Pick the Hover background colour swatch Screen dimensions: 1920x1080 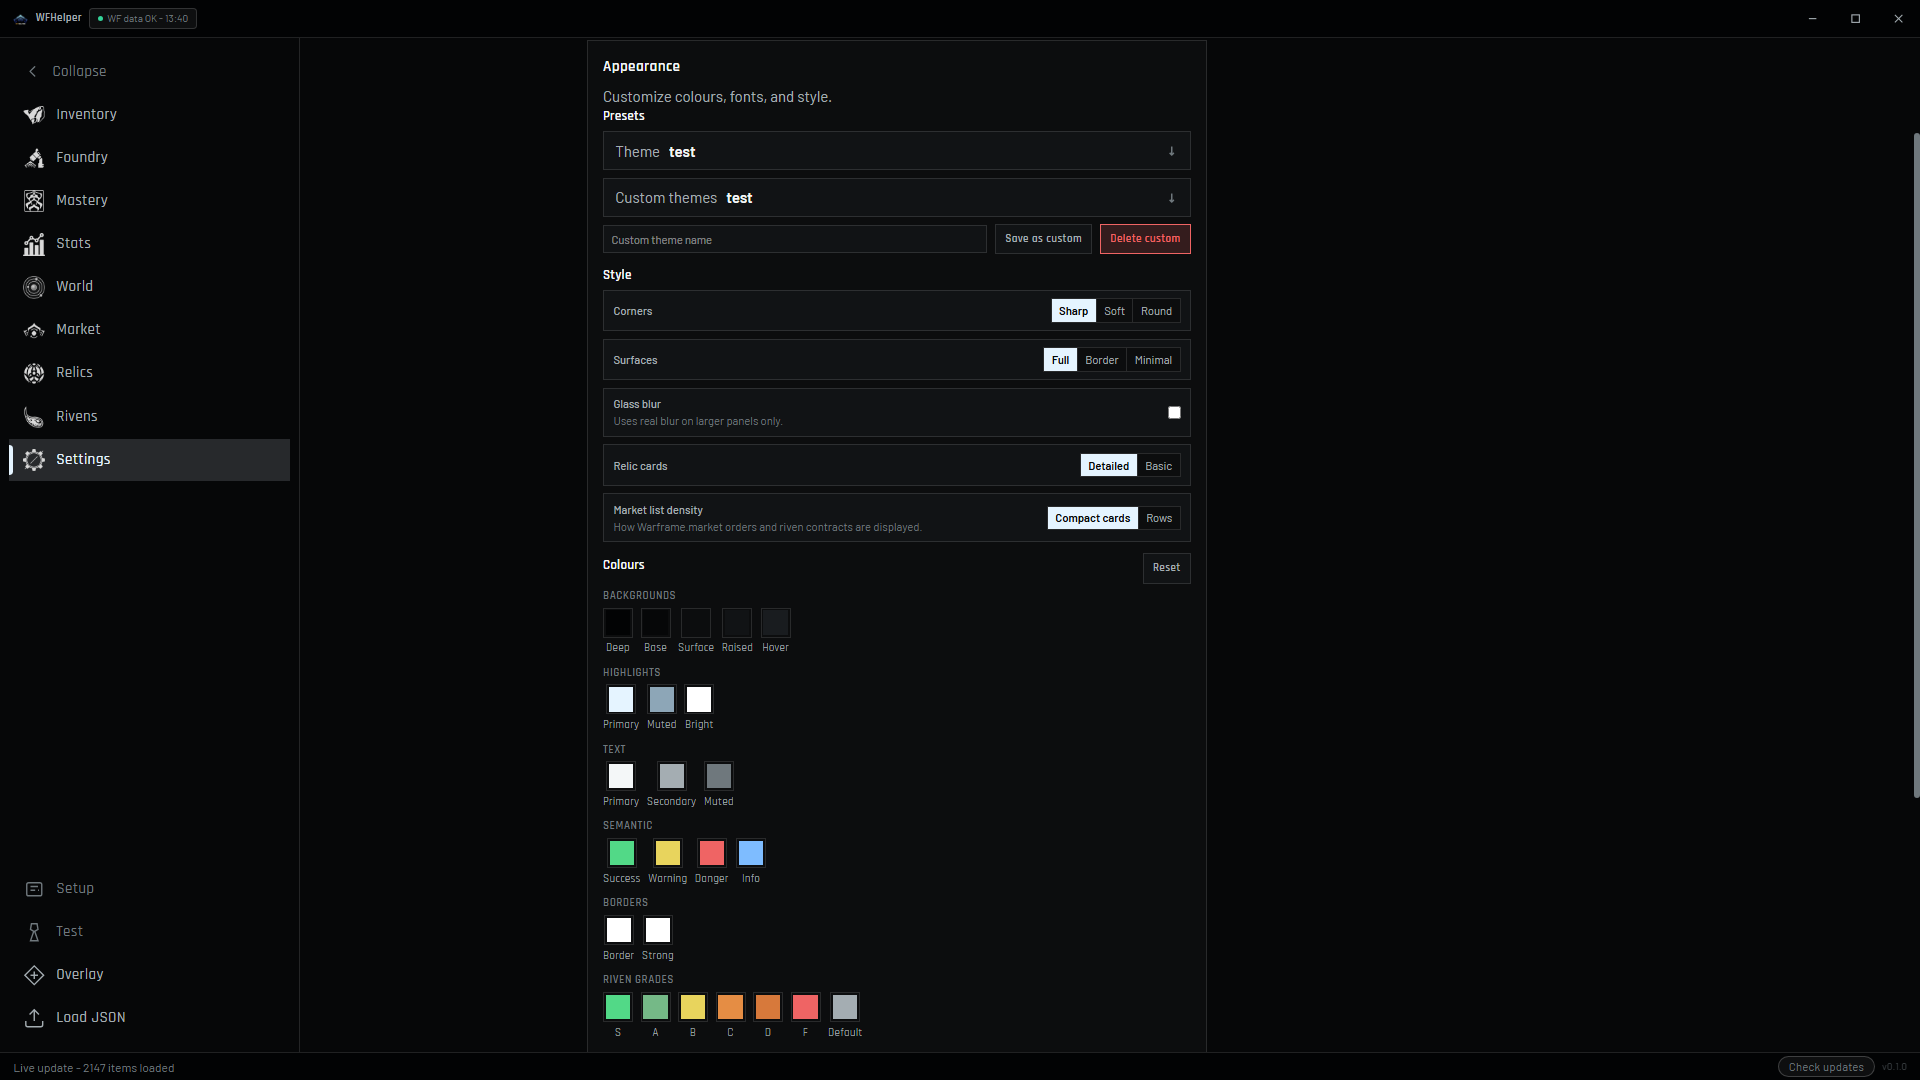[x=776, y=623]
